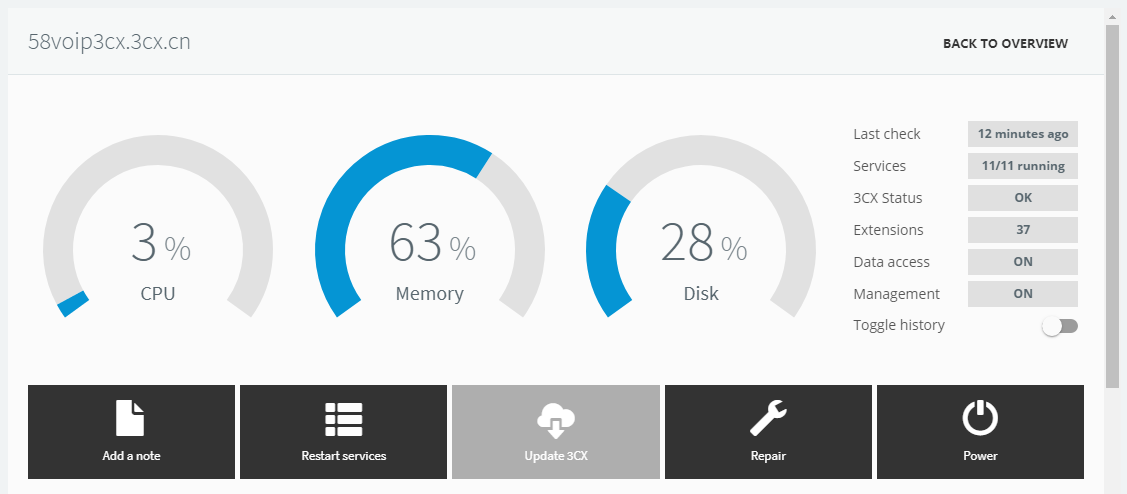Click the Memory 63% gauge

pos(430,226)
